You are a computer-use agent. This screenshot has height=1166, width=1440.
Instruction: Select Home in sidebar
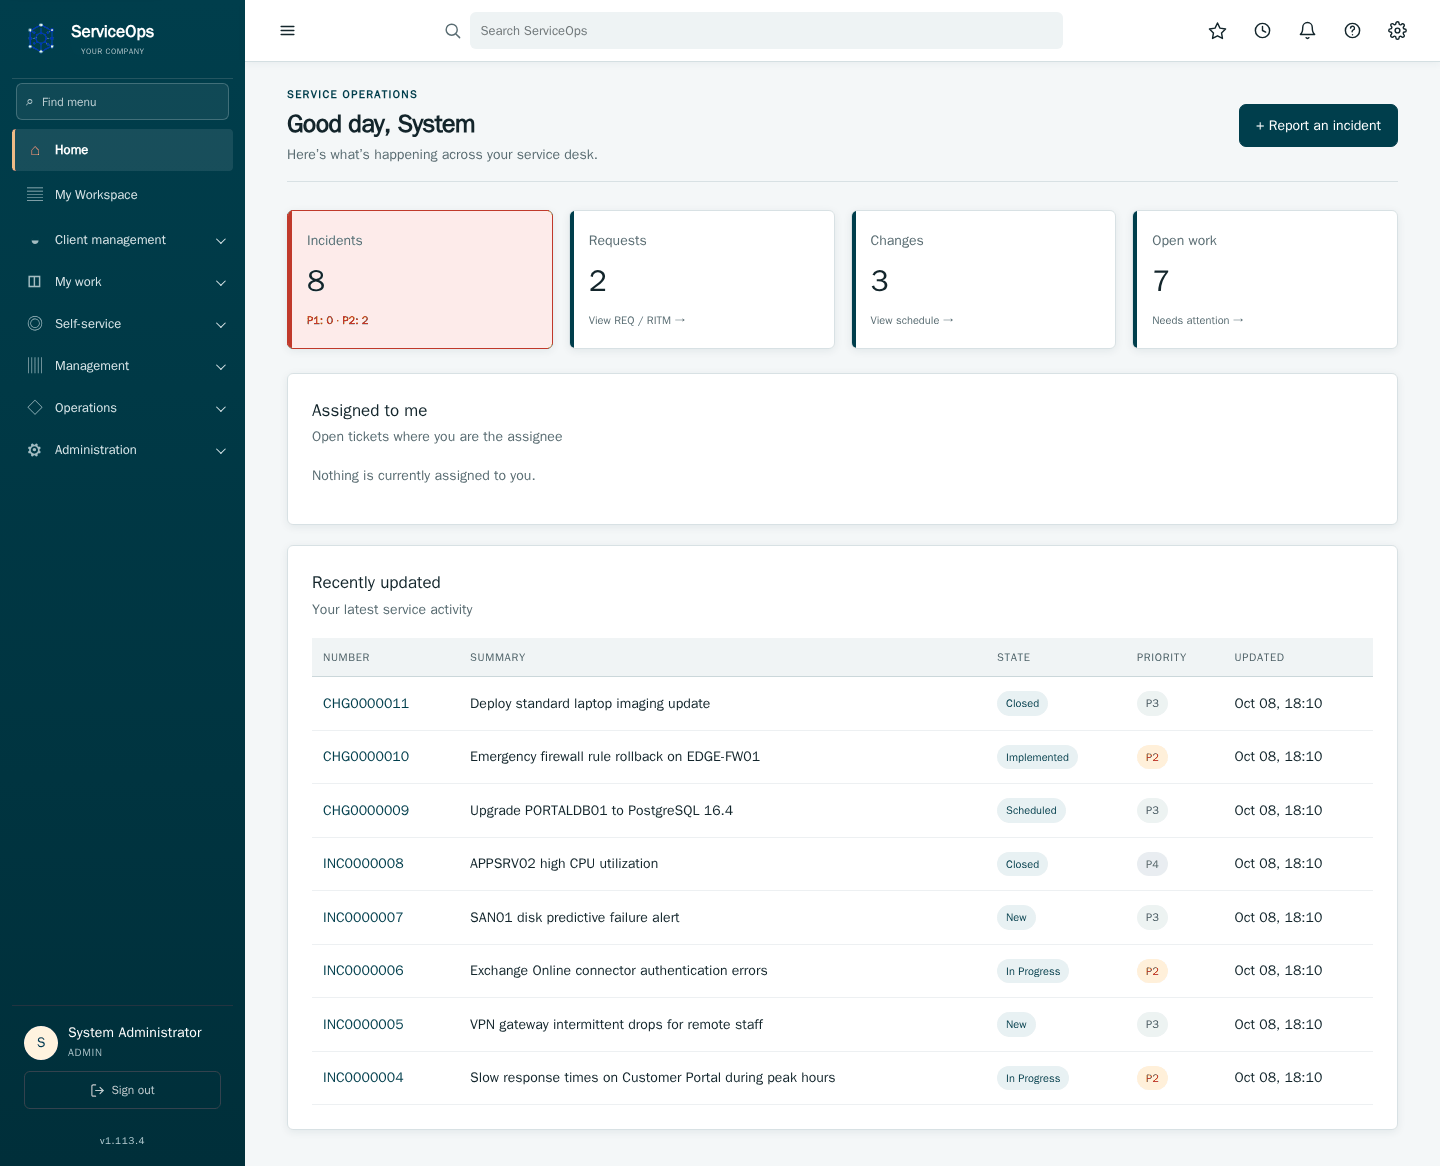click(x=122, y=150)
